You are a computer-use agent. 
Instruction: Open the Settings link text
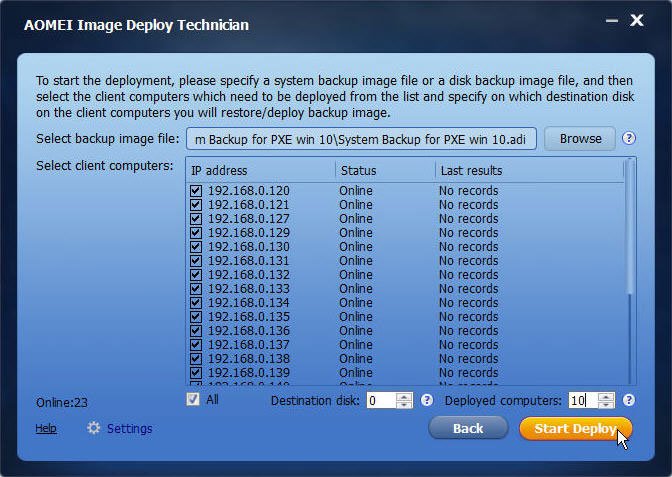click(129, 429)
